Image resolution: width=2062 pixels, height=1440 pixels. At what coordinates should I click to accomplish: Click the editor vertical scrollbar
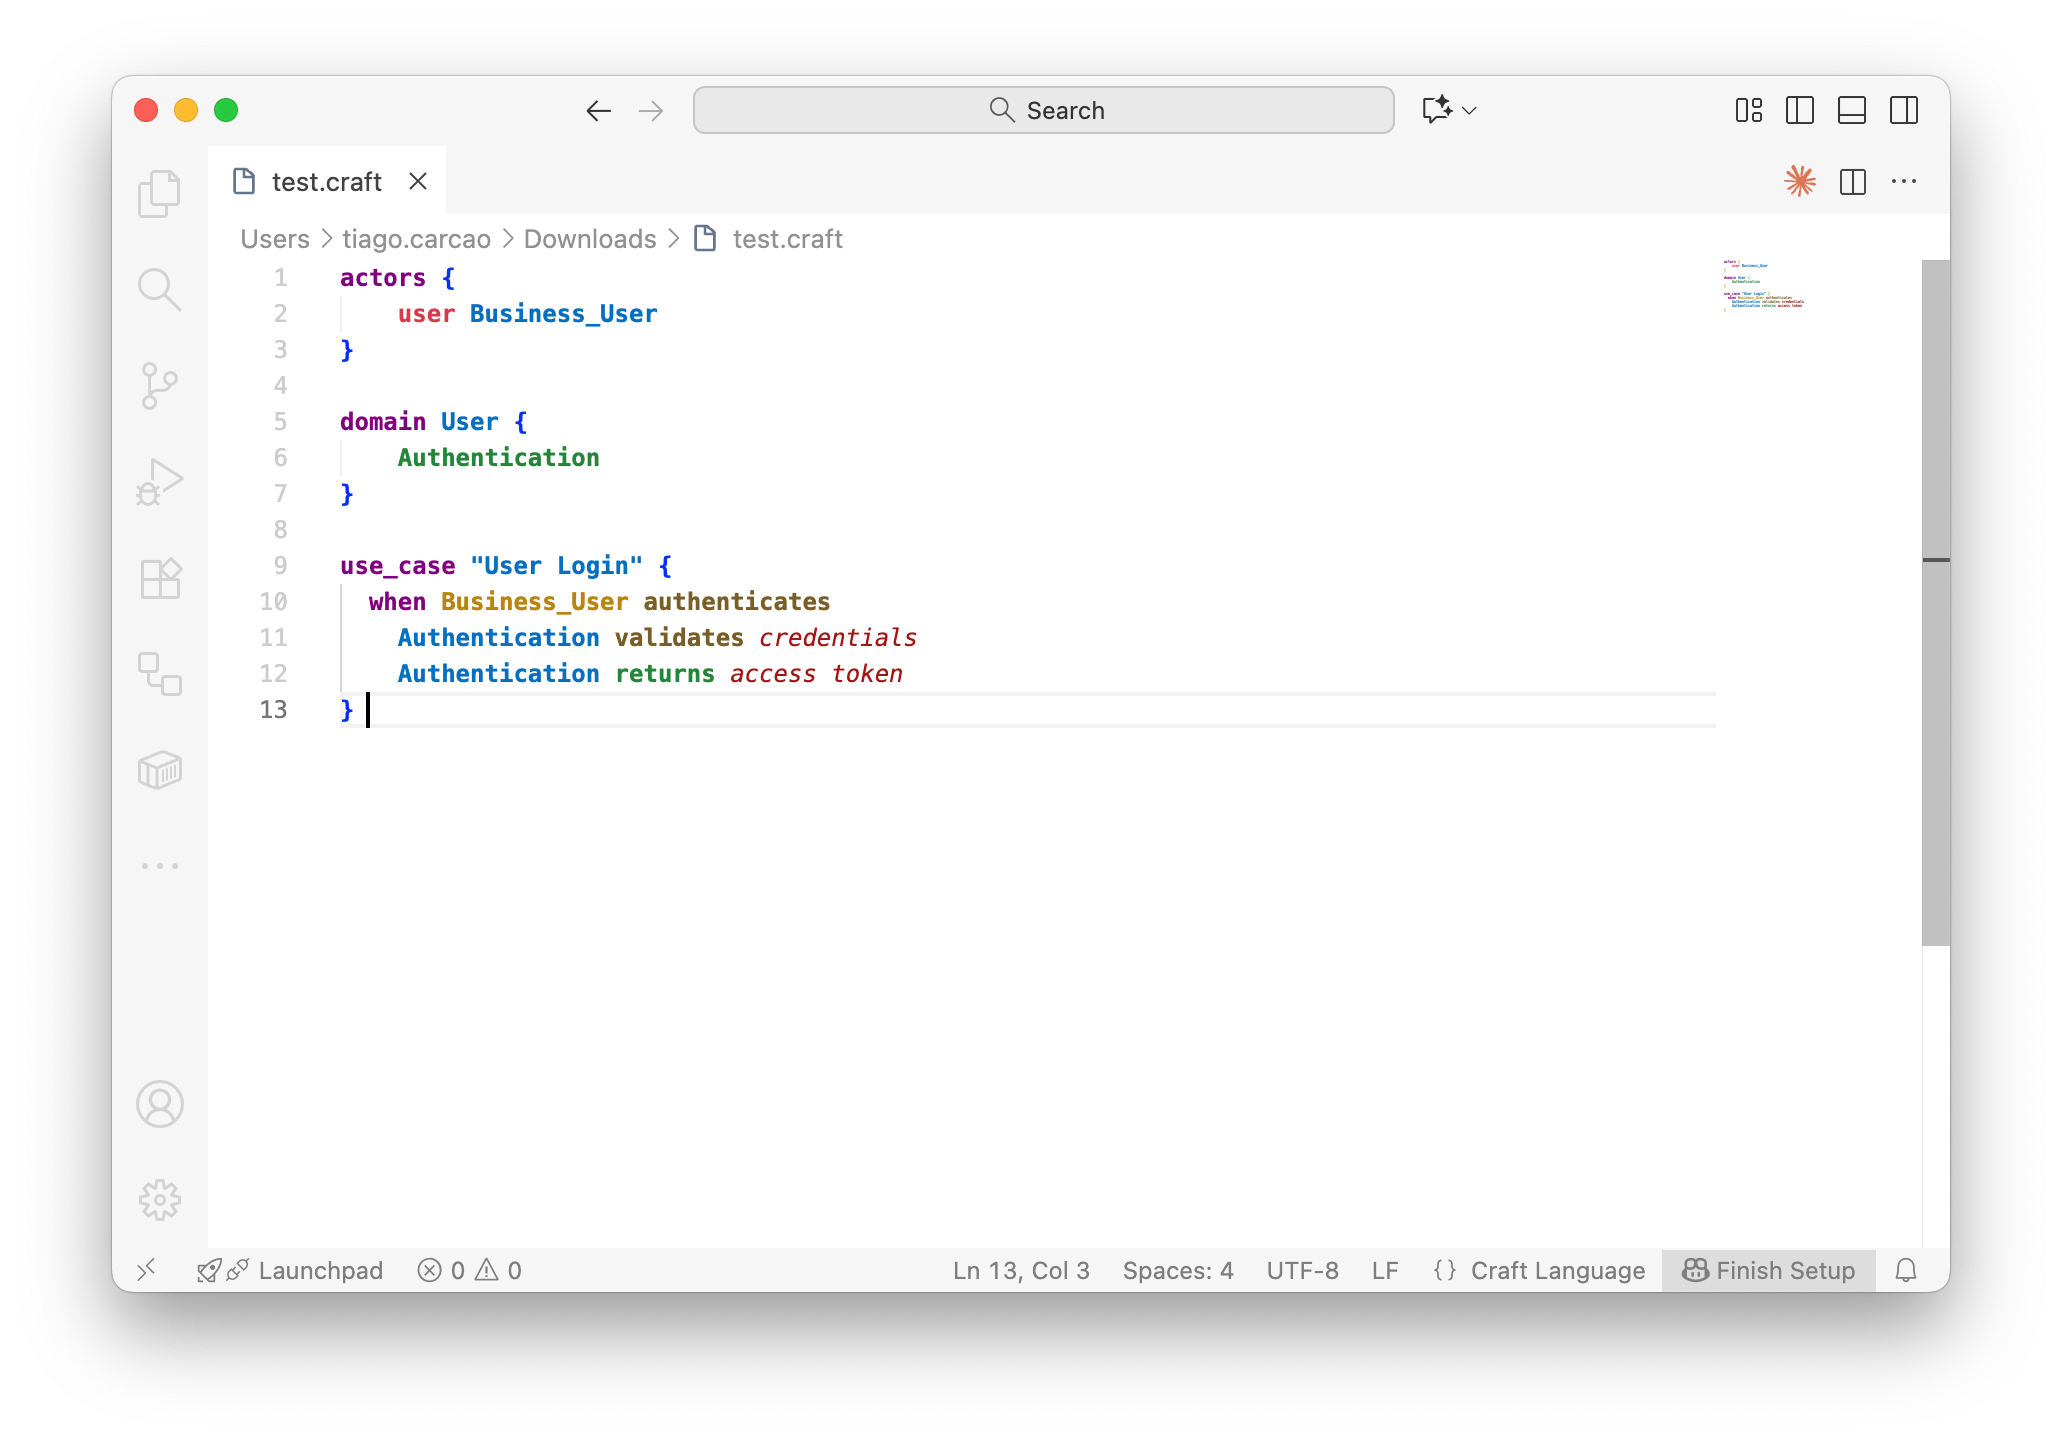(x=1936, y=602)
